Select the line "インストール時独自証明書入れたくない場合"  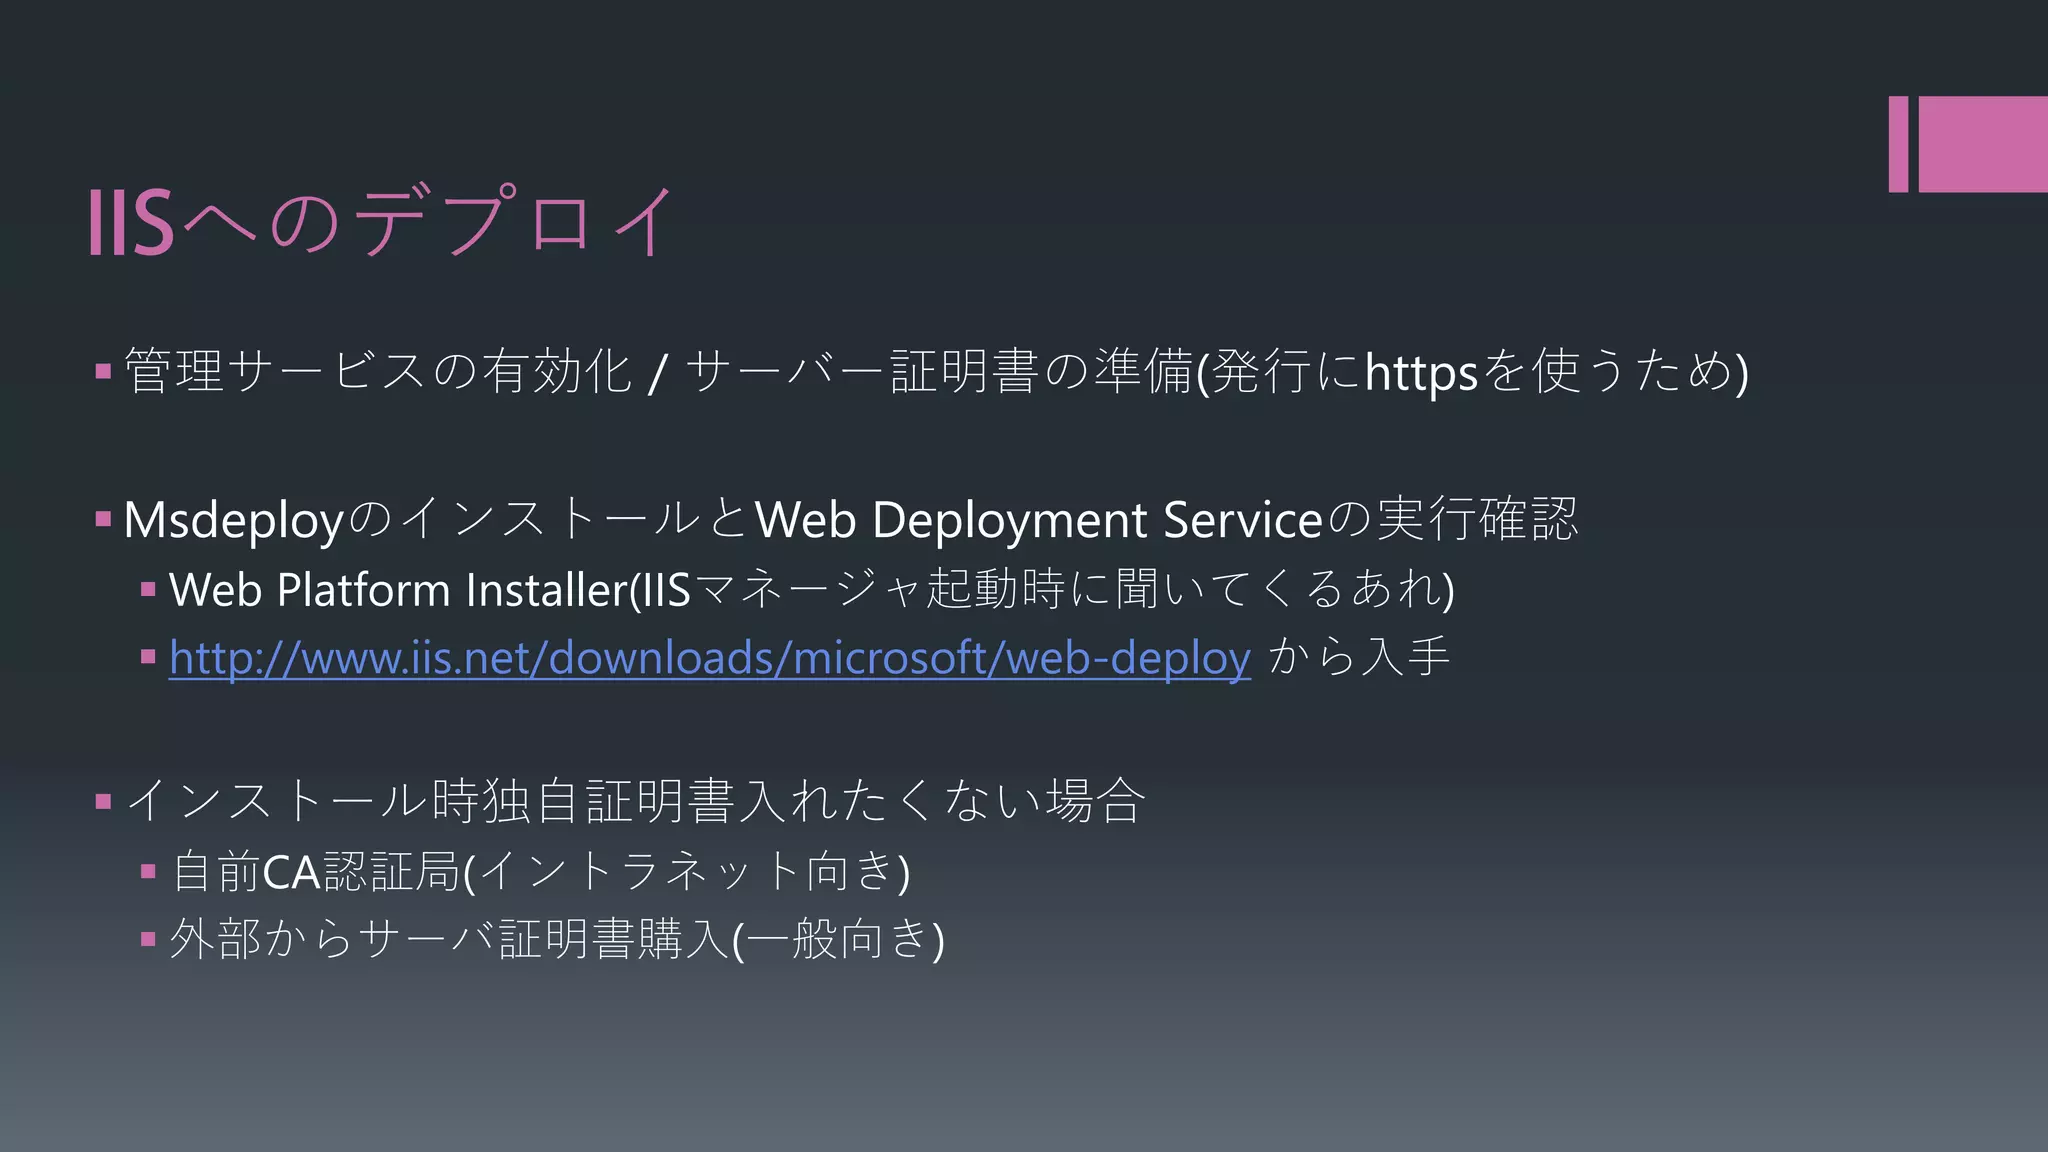pos(635,801)
